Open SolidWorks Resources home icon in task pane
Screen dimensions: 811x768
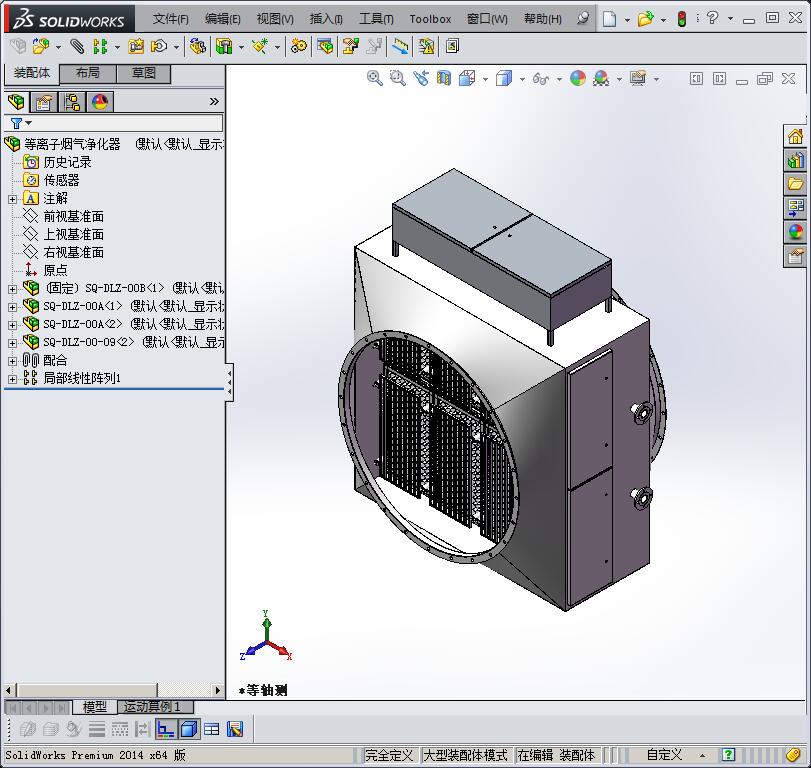[x=795, y=137]
